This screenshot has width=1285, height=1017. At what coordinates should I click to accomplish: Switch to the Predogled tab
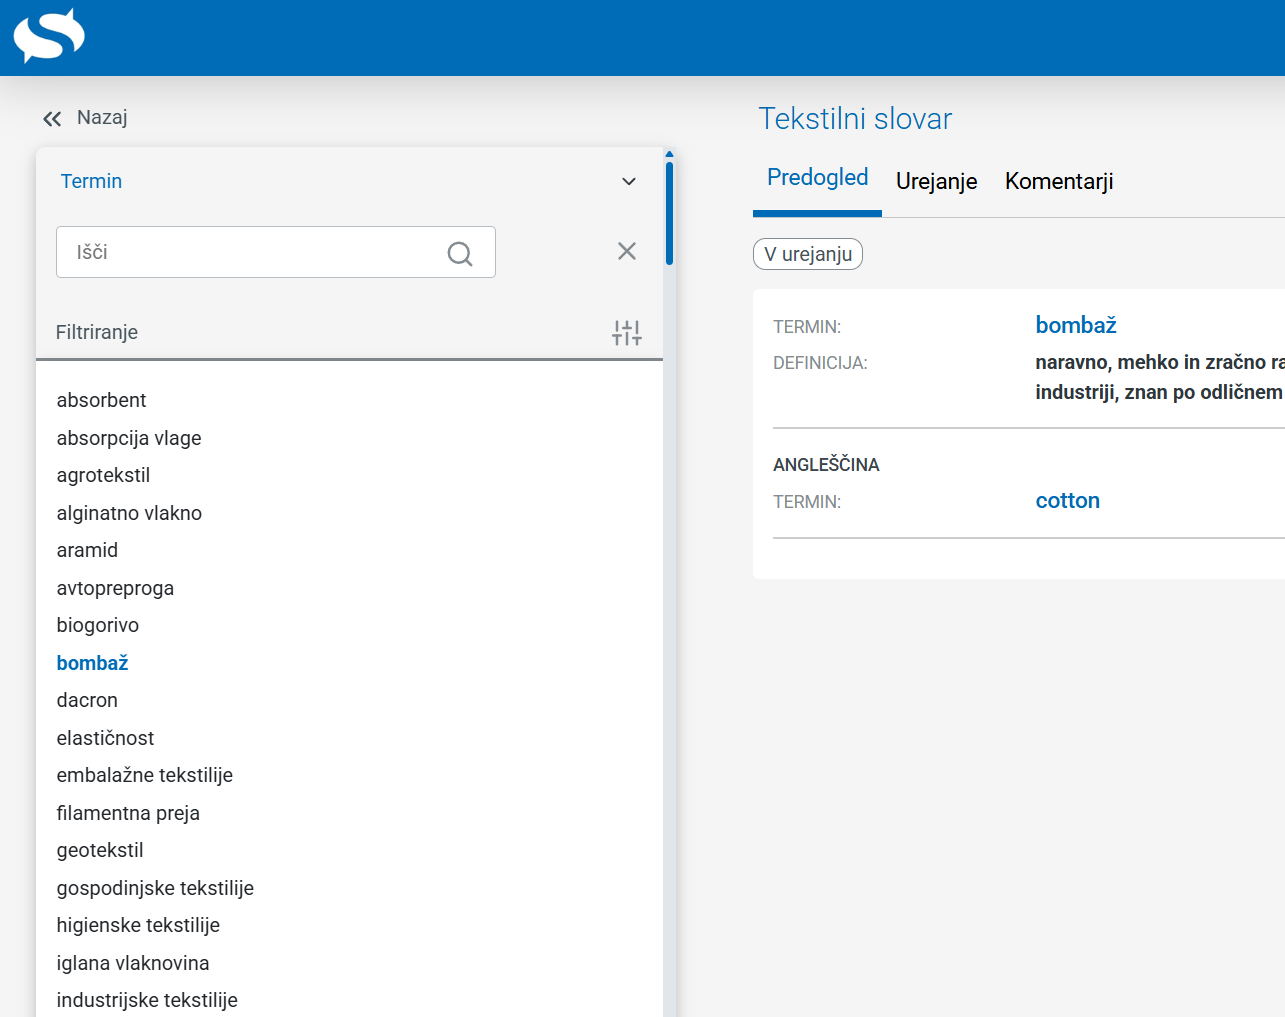817,178
